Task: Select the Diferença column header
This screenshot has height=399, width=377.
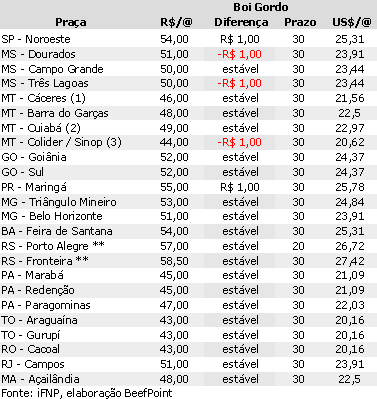Action: coord(241,22)
